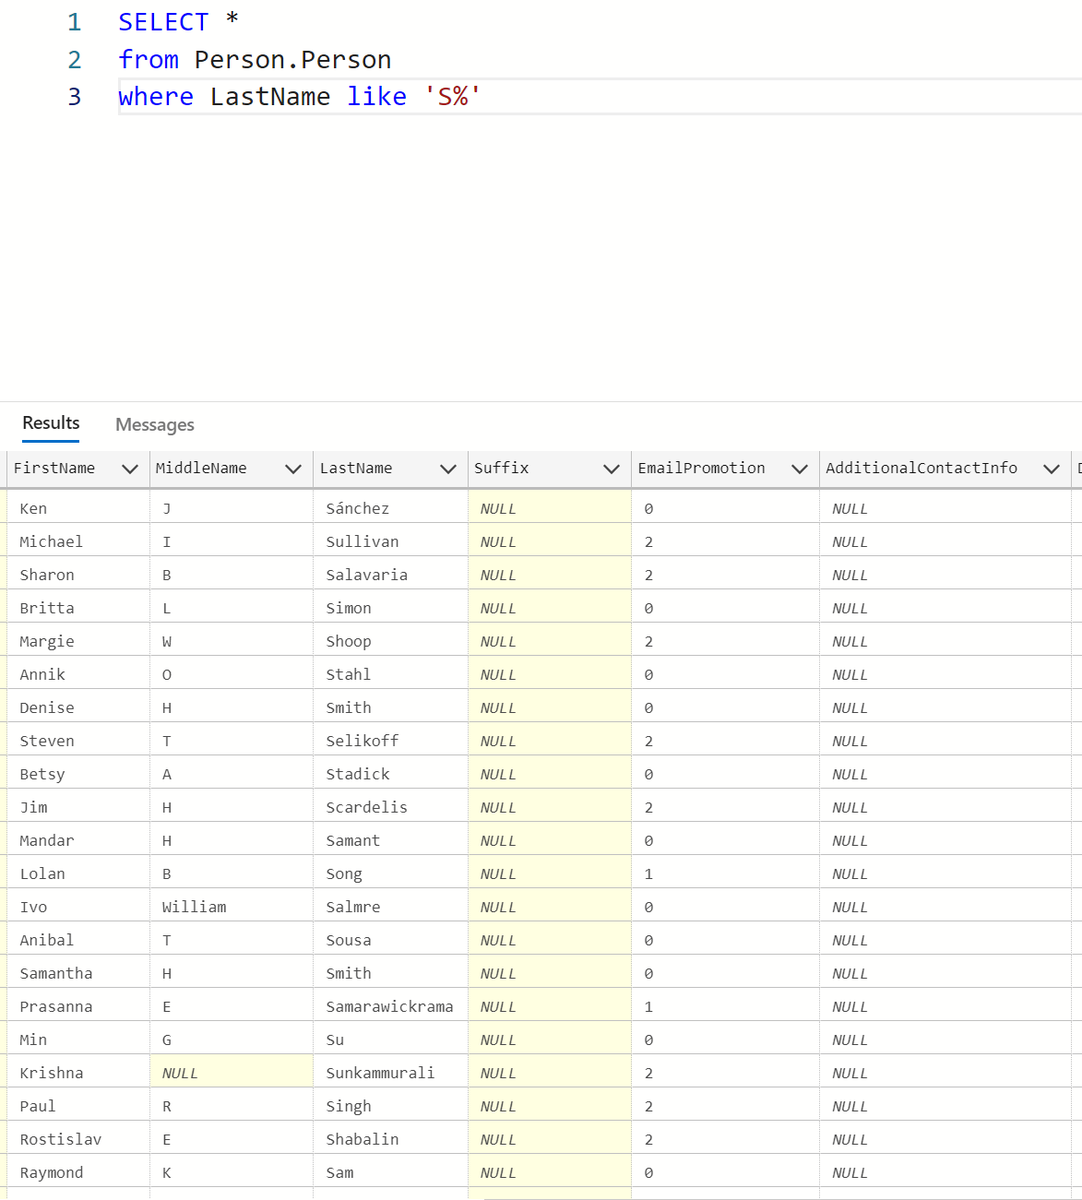Select the FirstName cell Ivo
Screen dimensions: 1082x1200
tap(78, 906)
